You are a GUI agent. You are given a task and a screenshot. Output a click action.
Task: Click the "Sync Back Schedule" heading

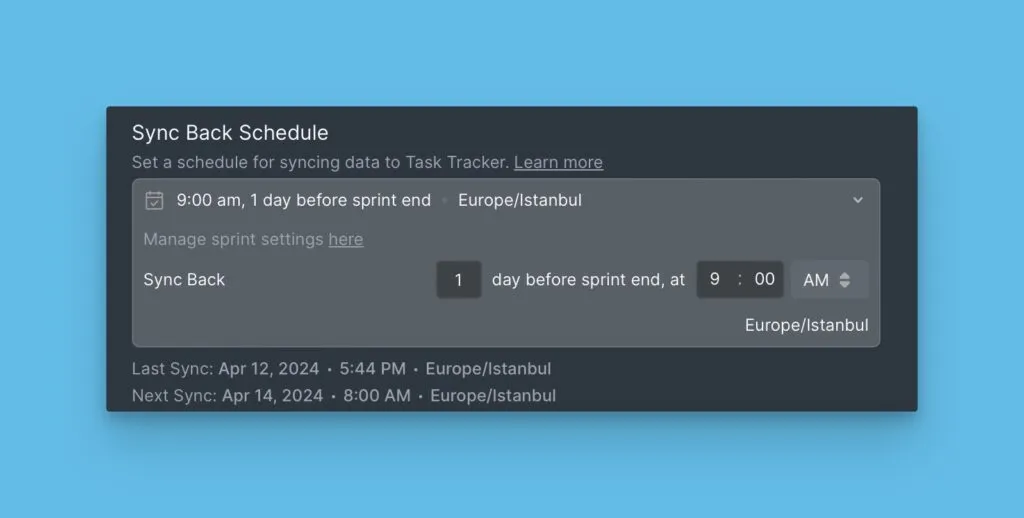click(x=230, y=133)
